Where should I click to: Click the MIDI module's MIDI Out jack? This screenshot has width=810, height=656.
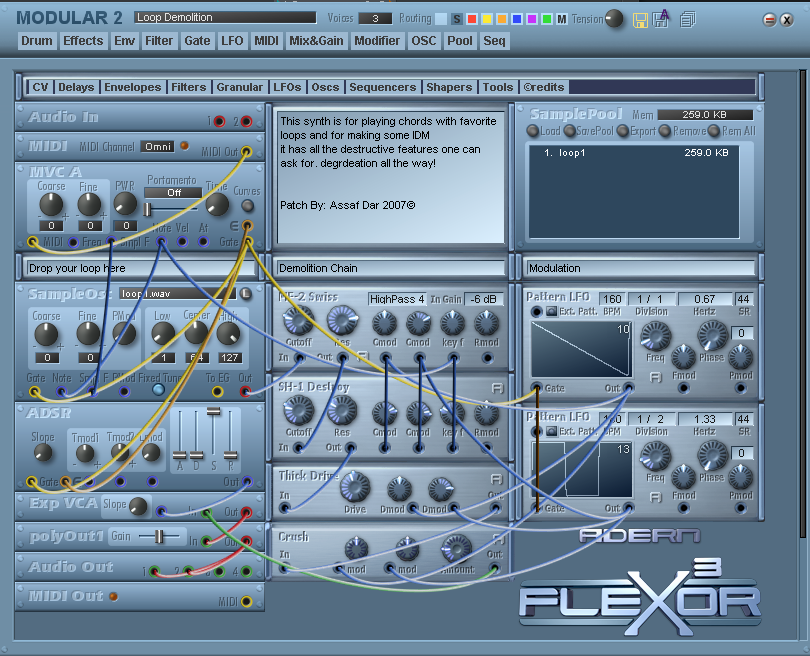(x=246, y=152)
